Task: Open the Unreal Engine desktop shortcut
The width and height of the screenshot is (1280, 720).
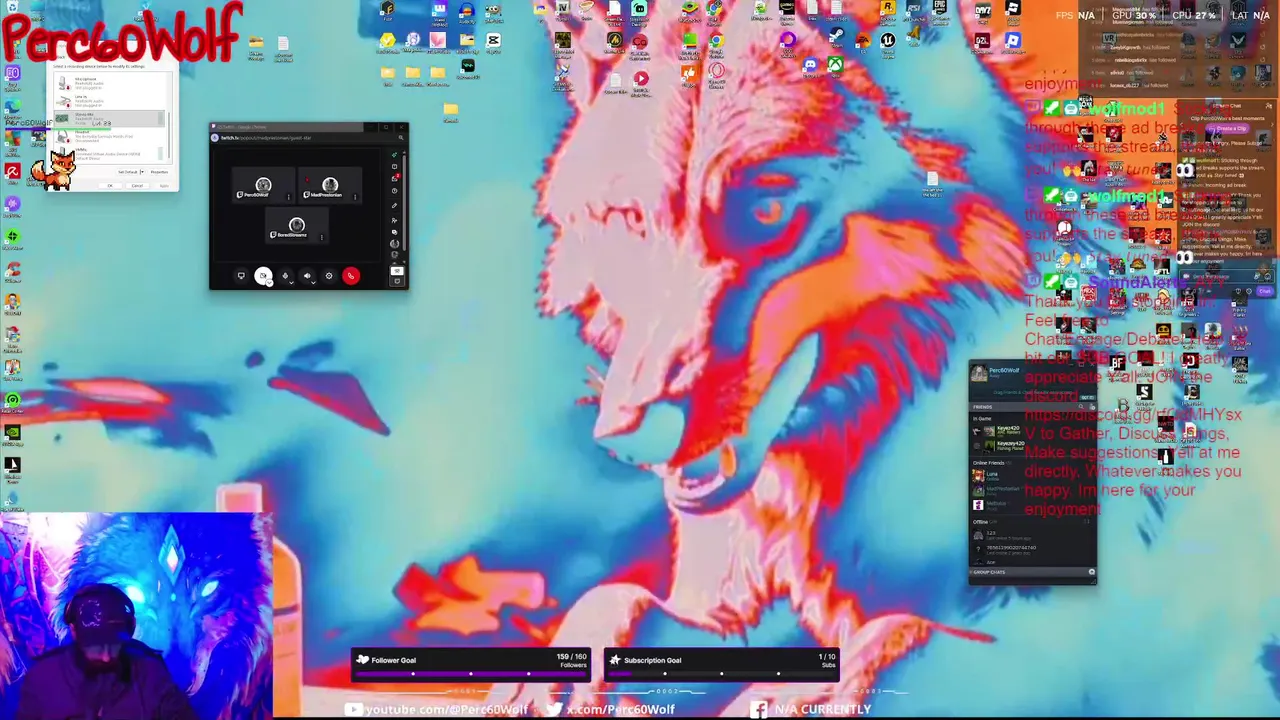Action: pyautogui.click(x=888, y=42)
